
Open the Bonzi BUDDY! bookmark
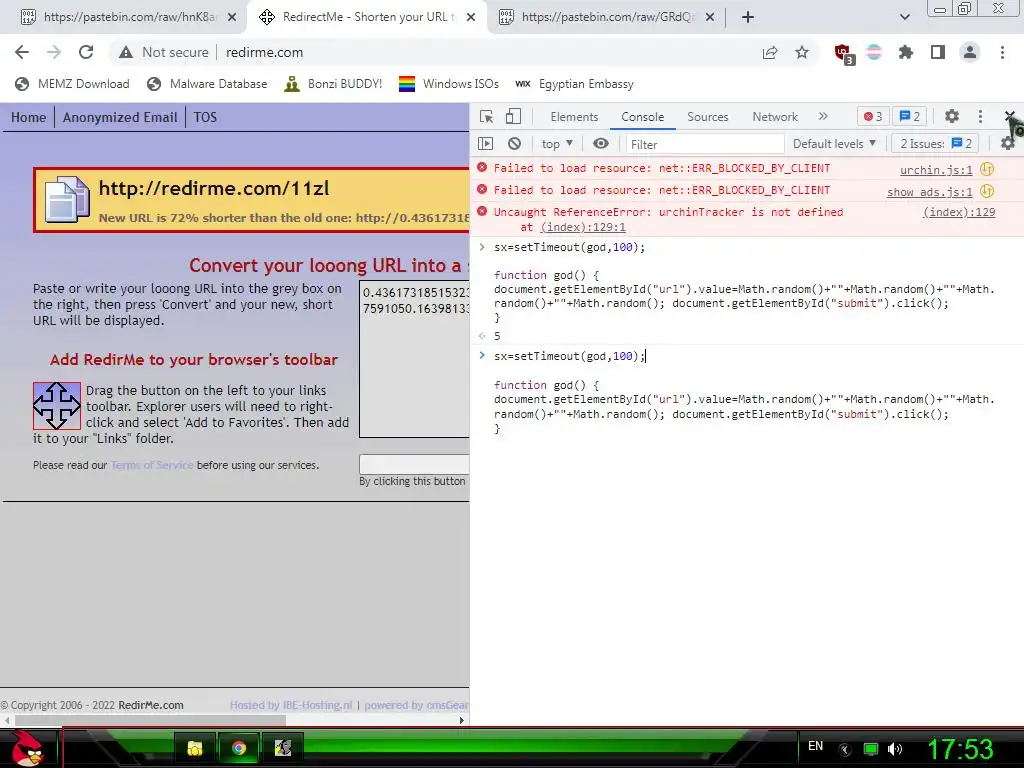click(333, 84)
